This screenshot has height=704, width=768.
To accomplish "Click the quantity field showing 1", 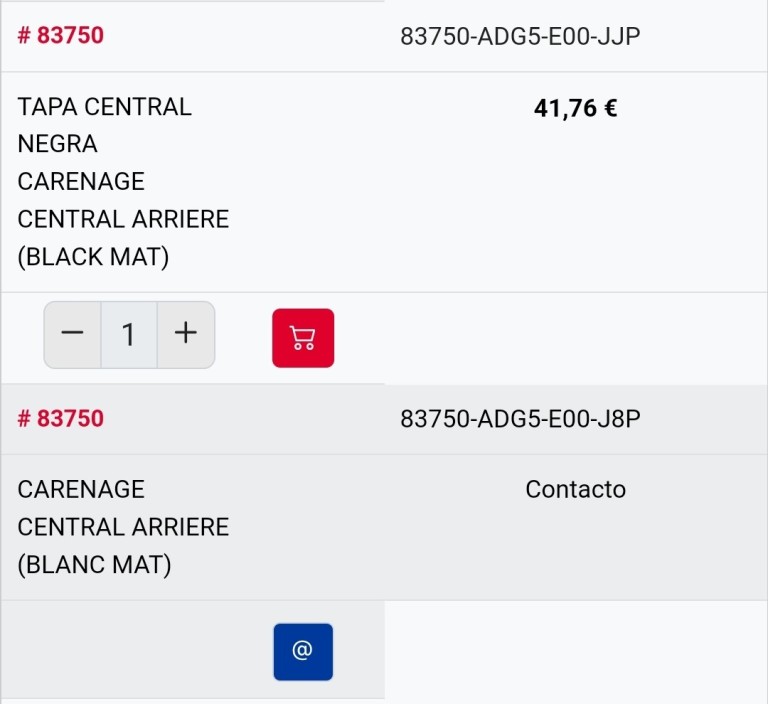I will coord(128,335).
